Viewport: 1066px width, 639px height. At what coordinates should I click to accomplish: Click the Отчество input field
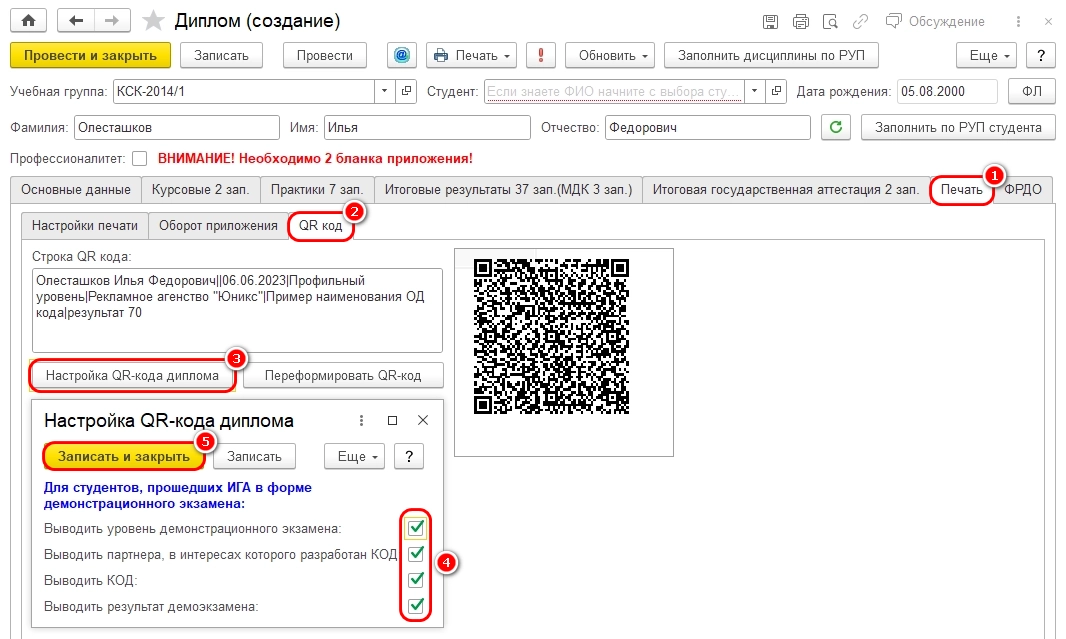(x=708, y=127)
